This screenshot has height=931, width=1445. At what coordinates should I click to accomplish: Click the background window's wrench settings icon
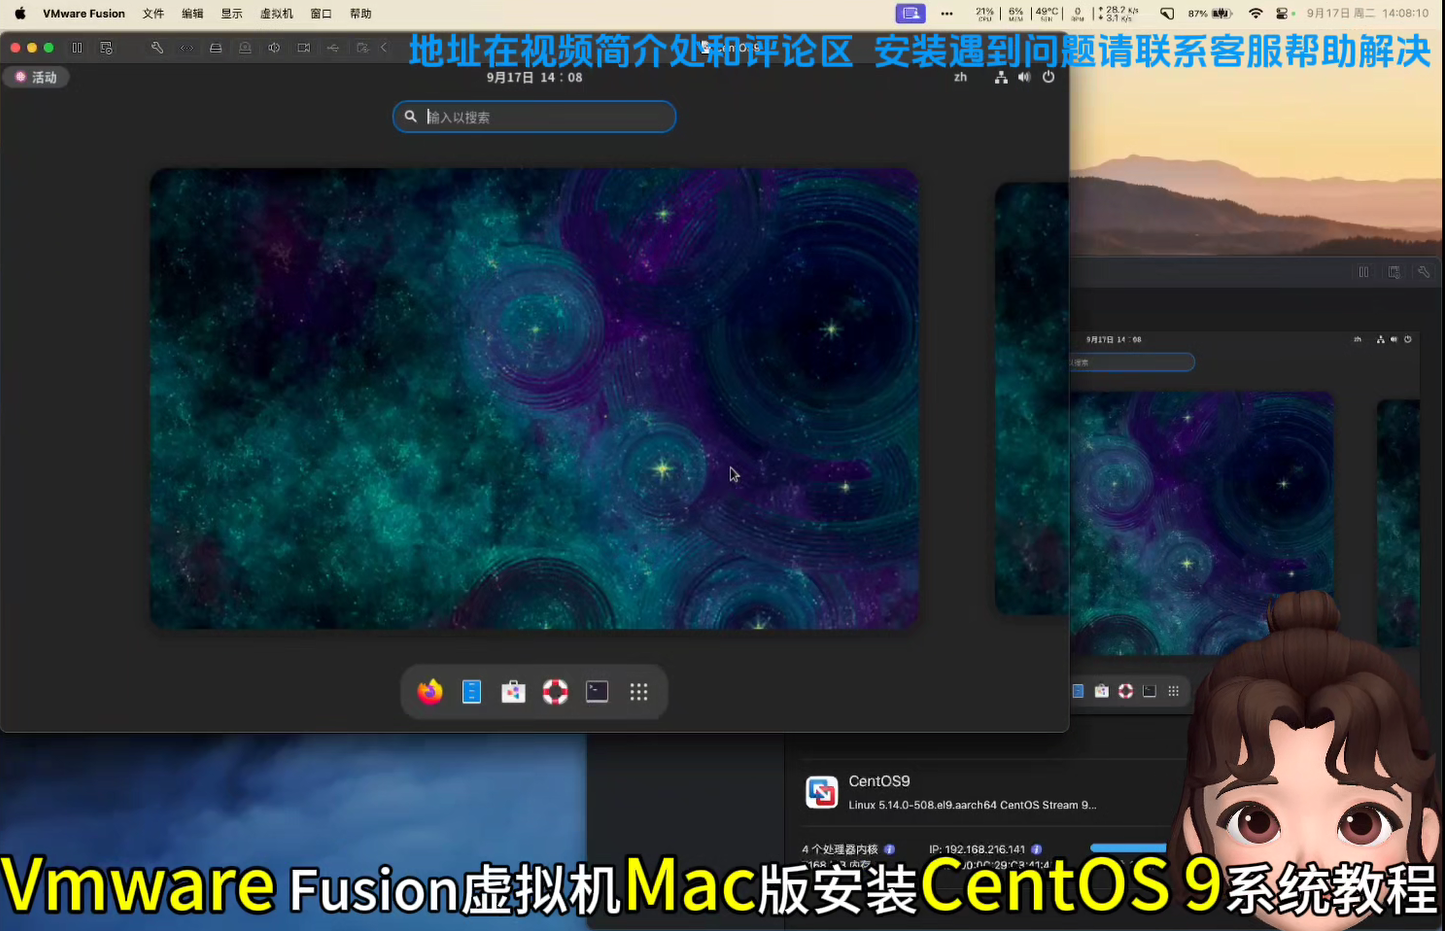(x=1424, y=272)
